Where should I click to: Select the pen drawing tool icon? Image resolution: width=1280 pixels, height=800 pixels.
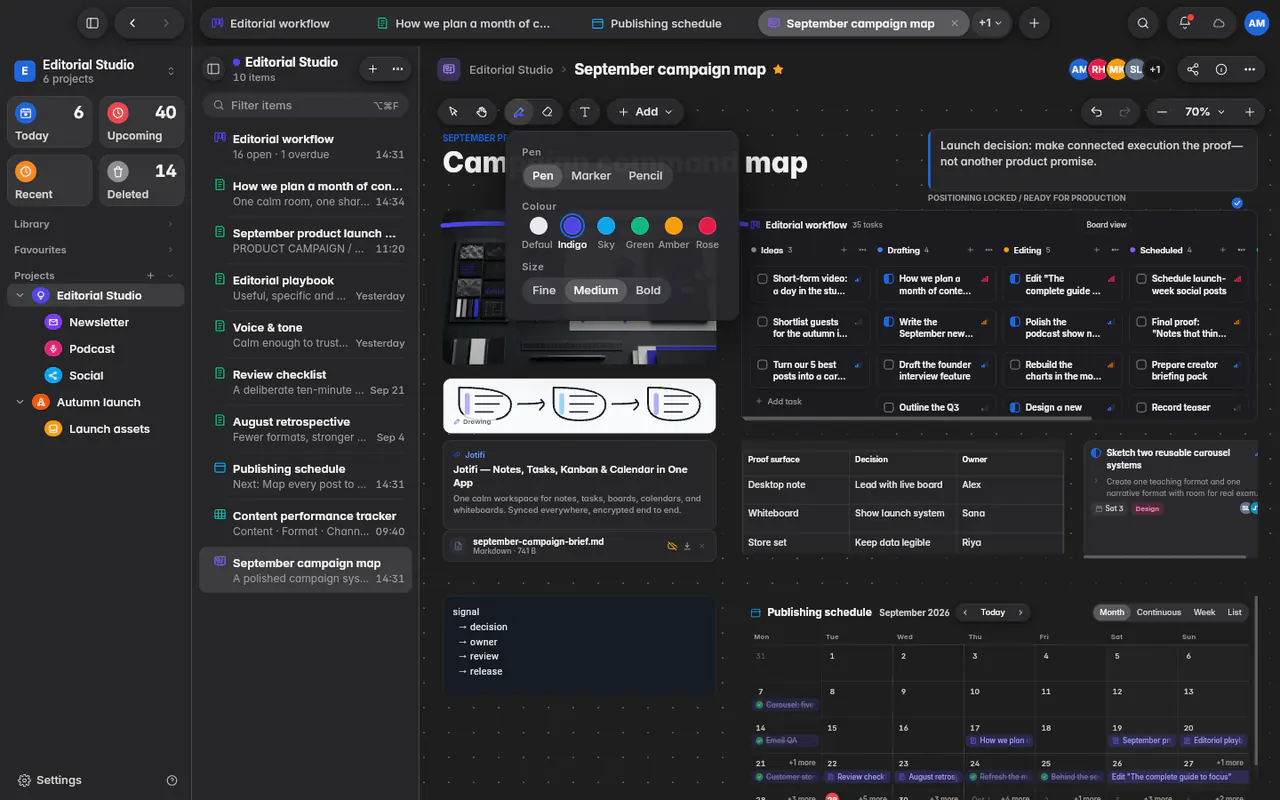518,112
